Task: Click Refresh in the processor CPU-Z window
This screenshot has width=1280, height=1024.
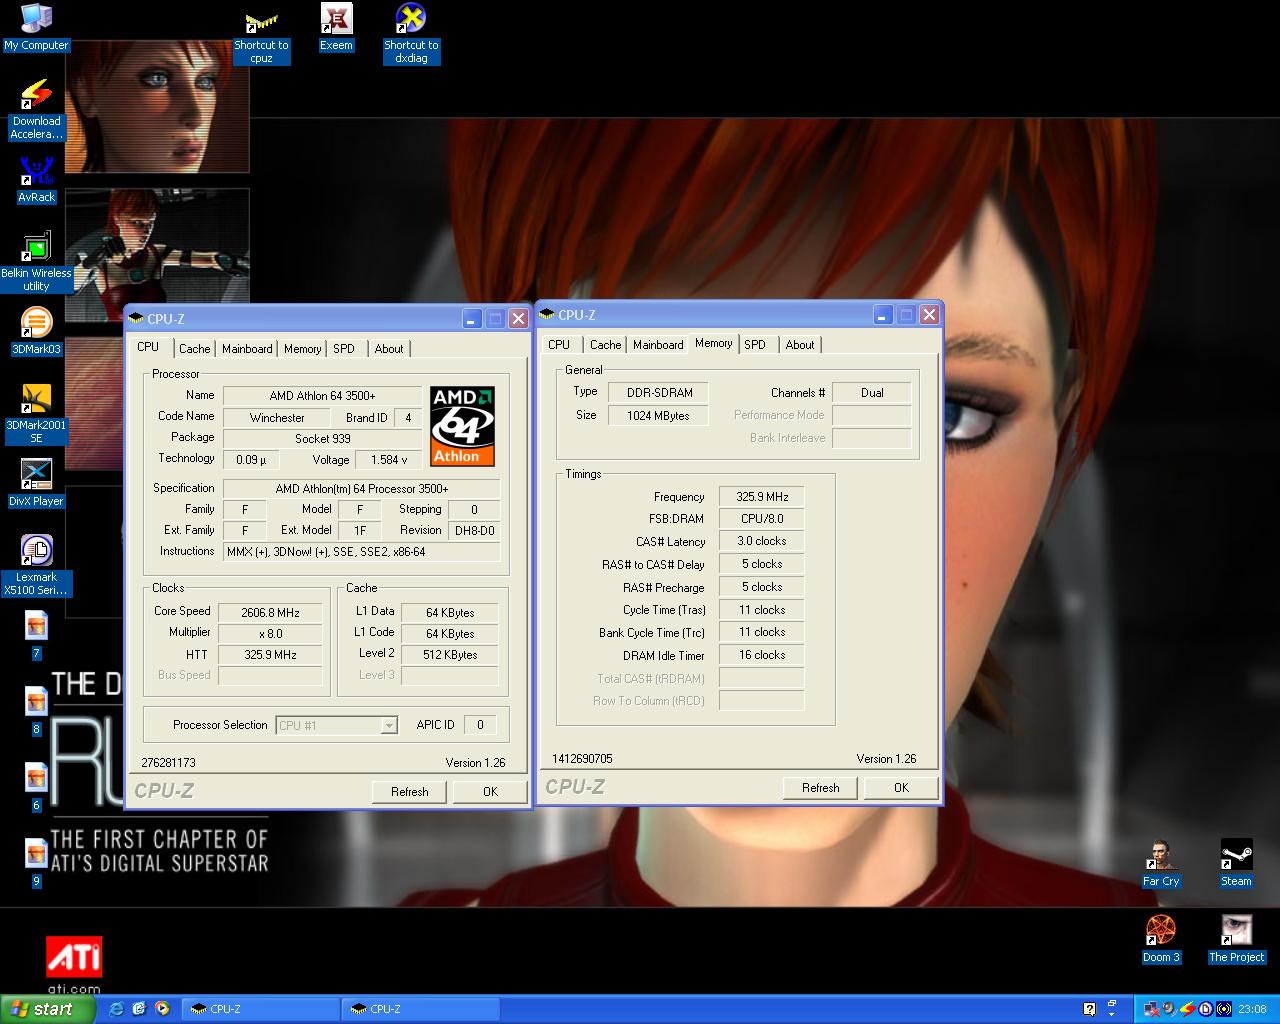Action: click(x=409, y=791)
